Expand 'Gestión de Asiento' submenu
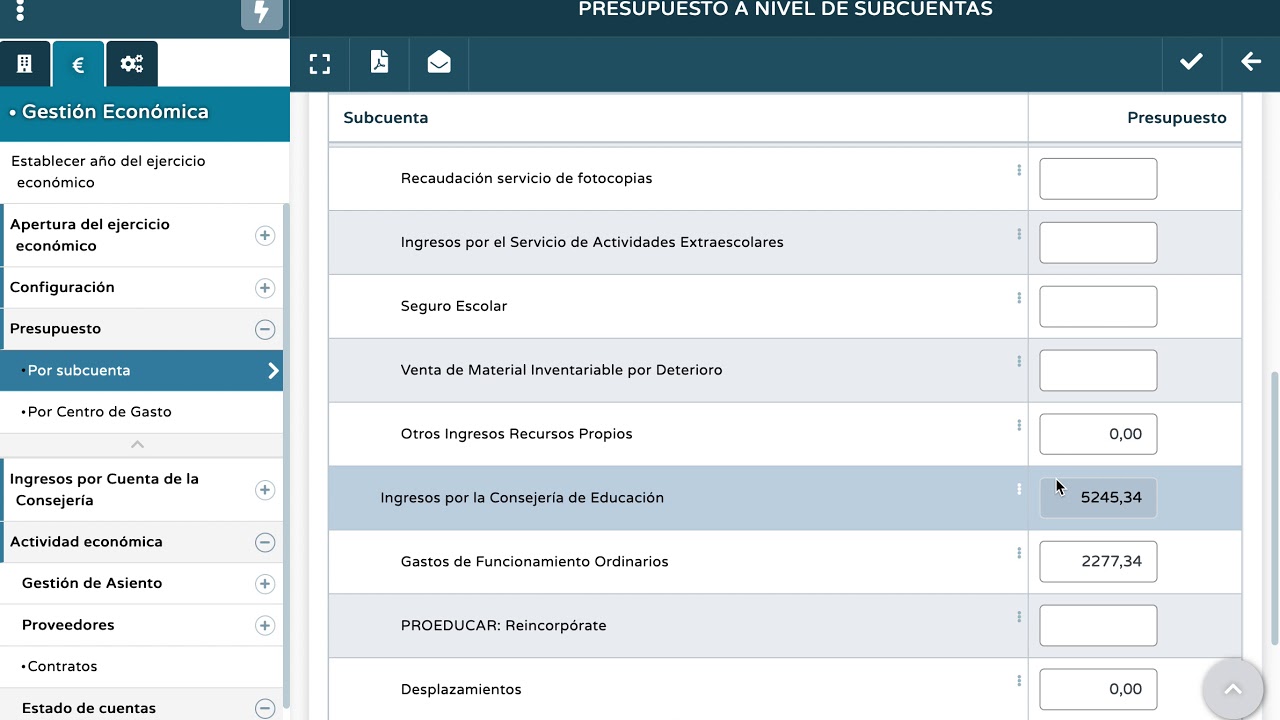 click(265, 584)
